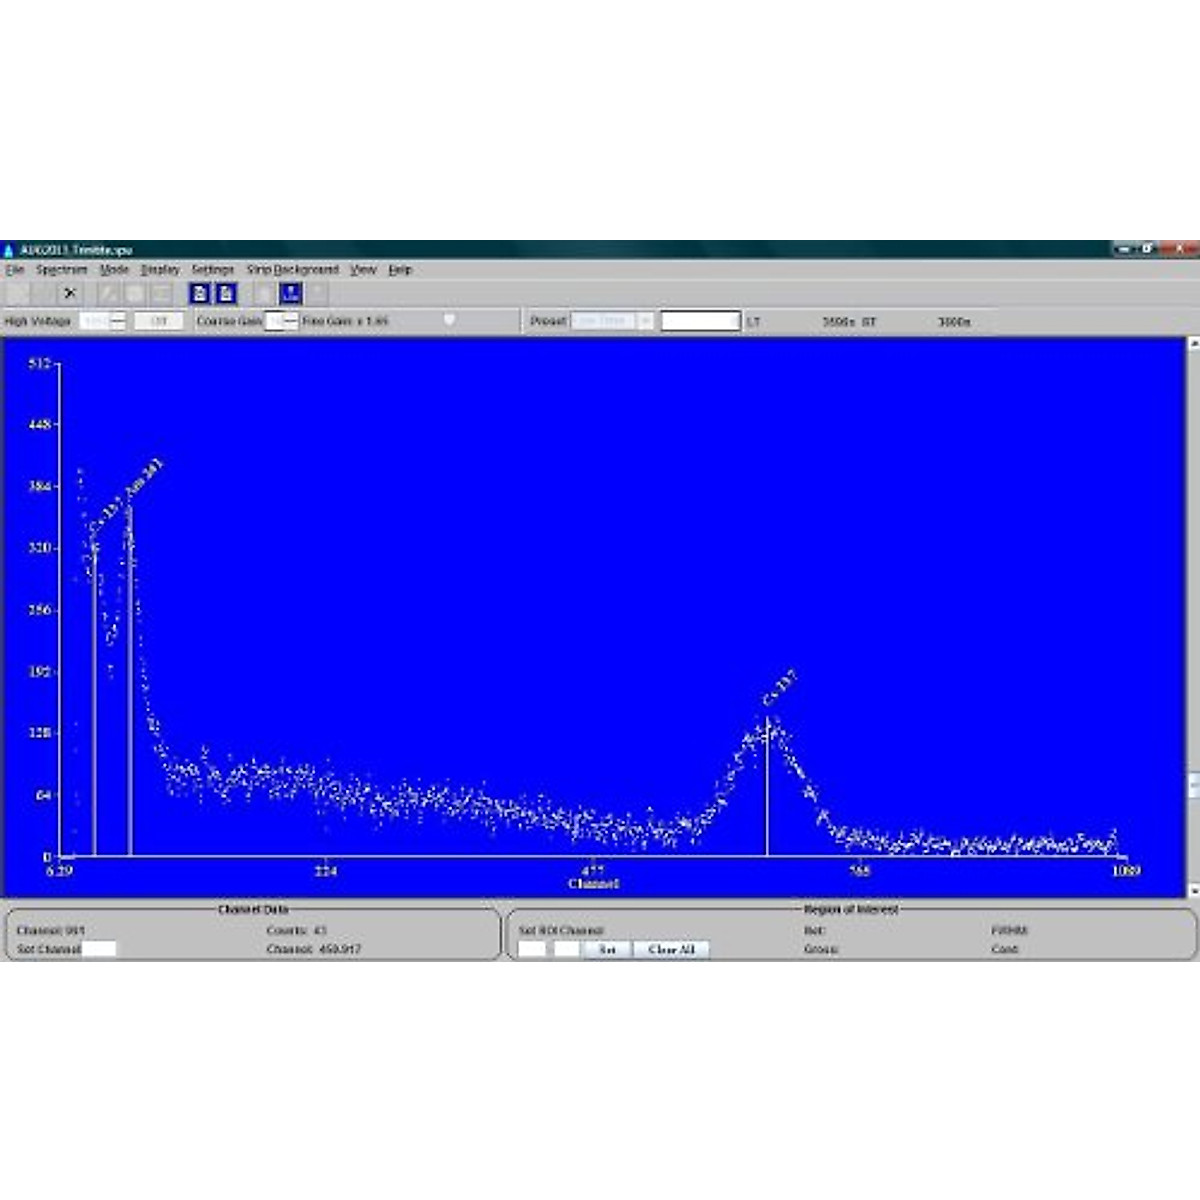Click the Cs-137 peak marker label

(780, 690)
